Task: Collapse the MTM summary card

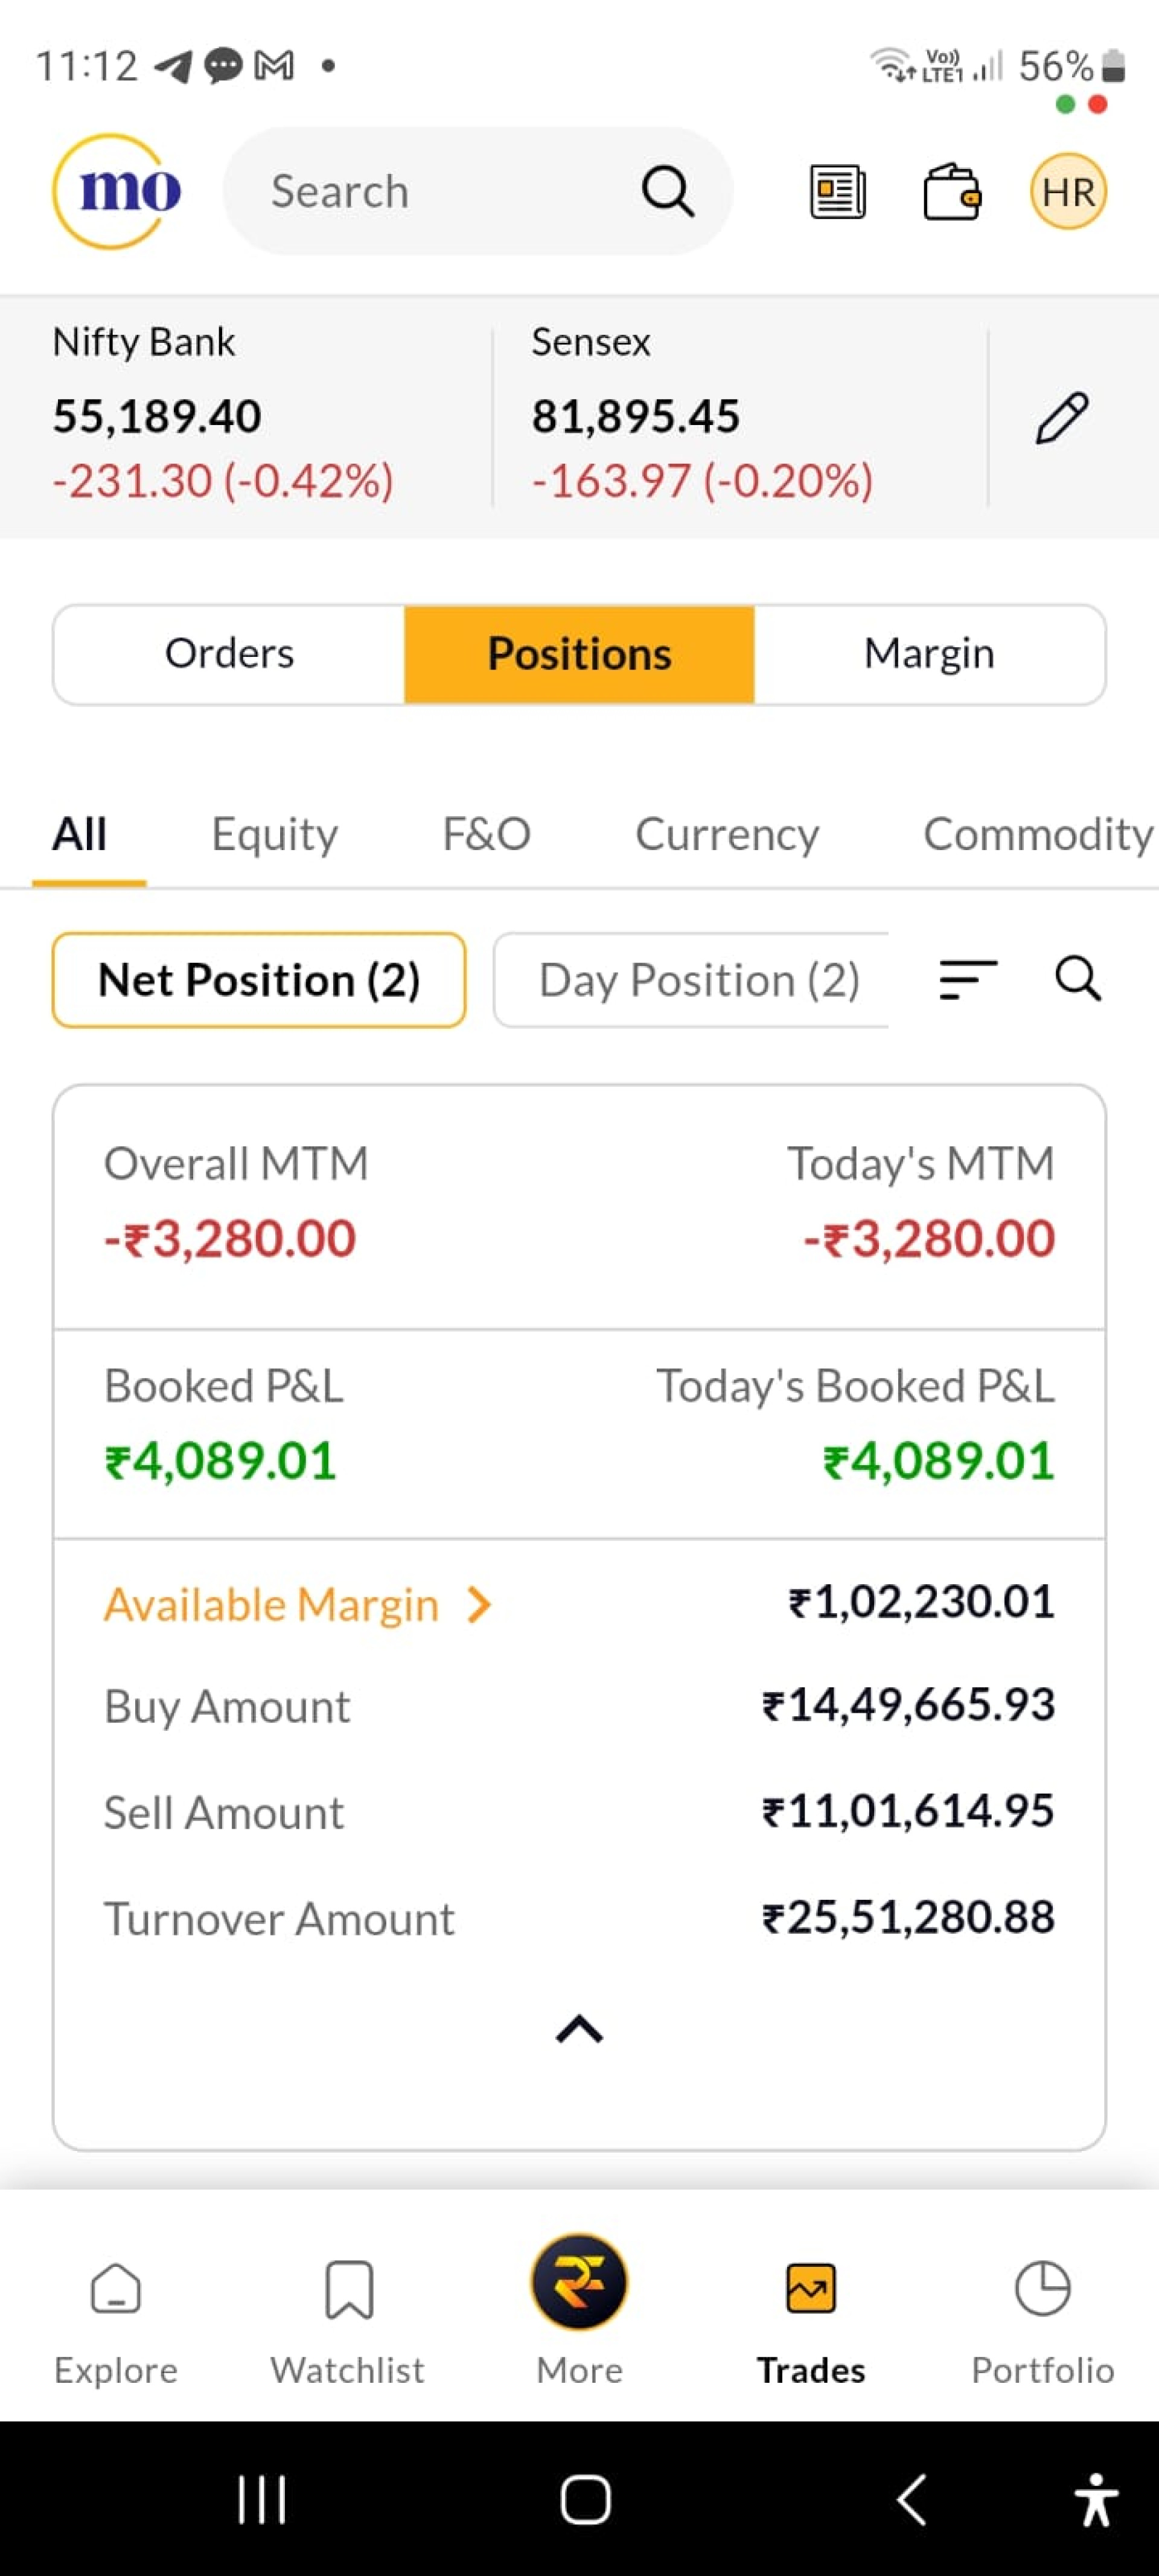Action: [579, 2029]
